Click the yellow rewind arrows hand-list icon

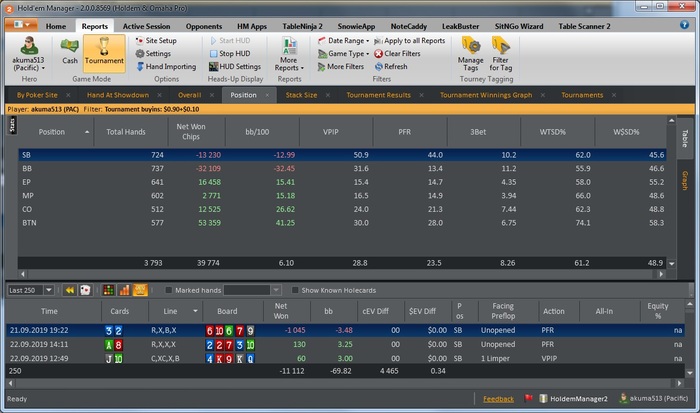pyautogui.click(x=70, y=290)
